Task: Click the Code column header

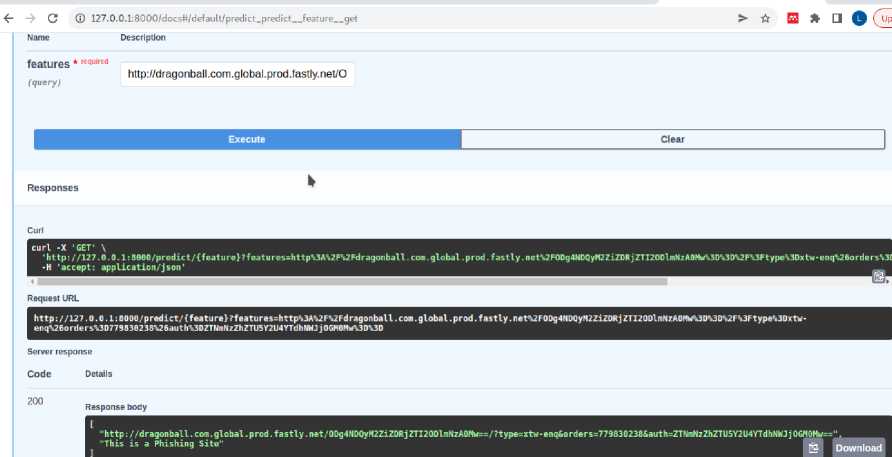Action: [39, 374]
